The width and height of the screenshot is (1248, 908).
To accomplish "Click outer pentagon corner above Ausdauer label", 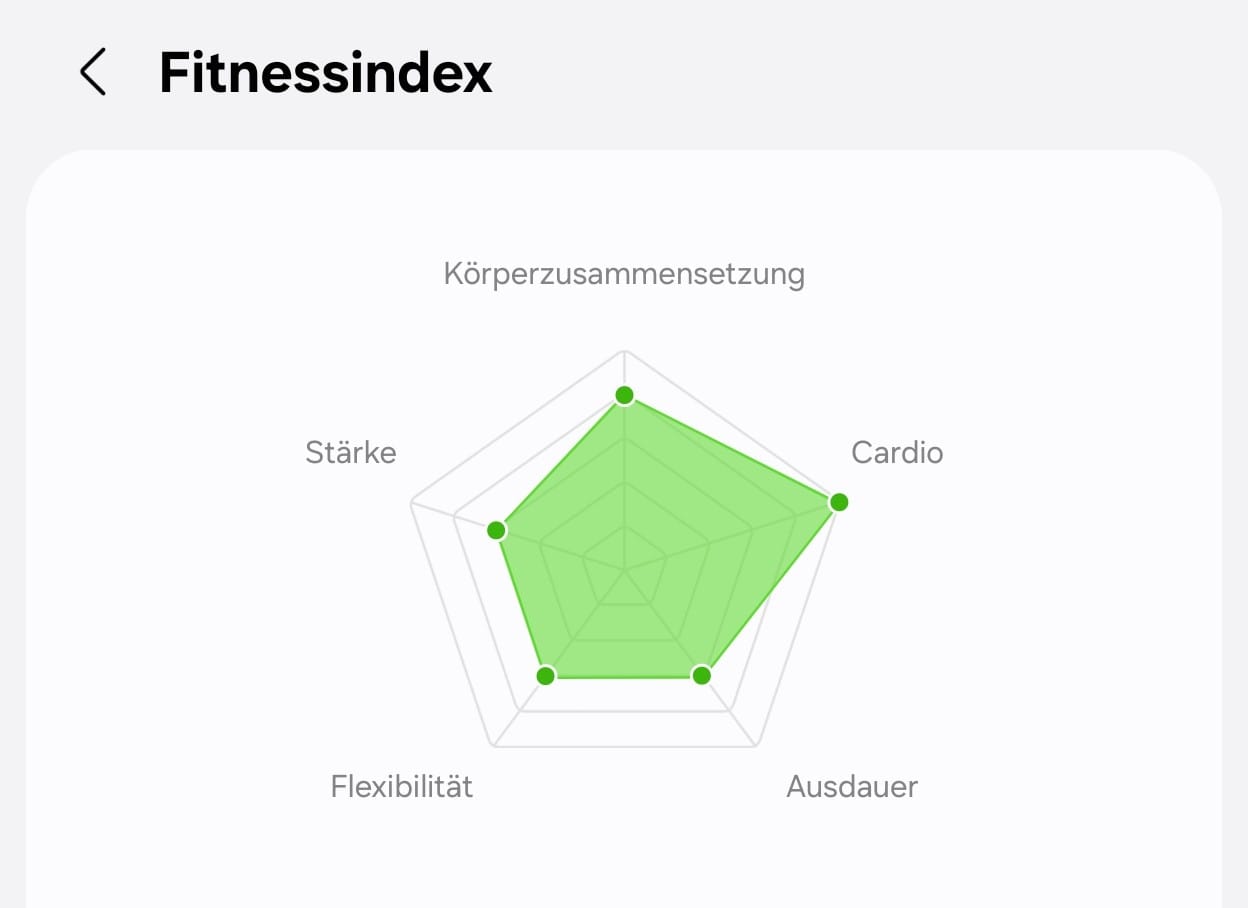I will tap(756, 746).
